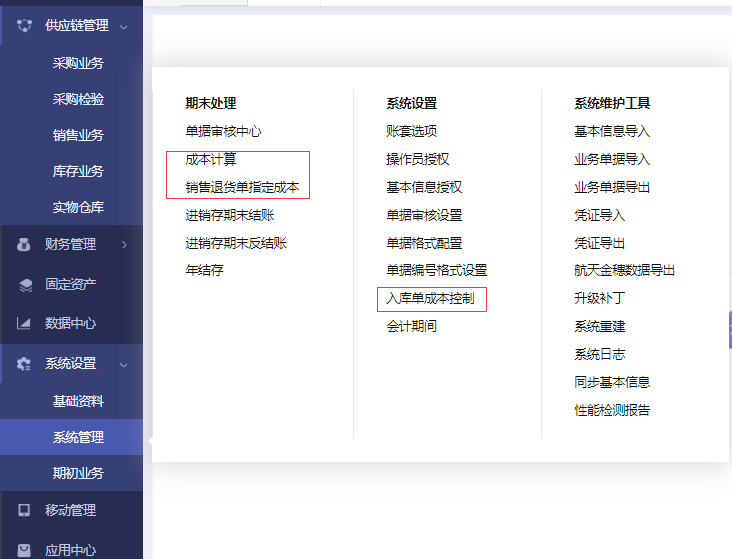Screen dimensions: 732x559
Task: Open 单据编号格式设置 link
Action: pos(436,270)
